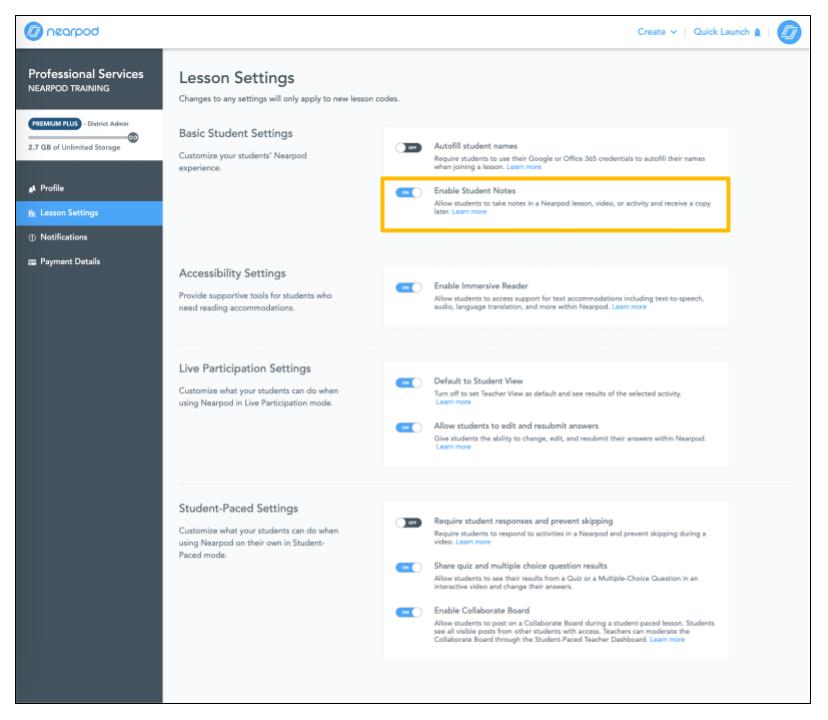Click the Payment Details card icon
The width and height of the screenshot is (828, 720).
[x=32, y=262]
